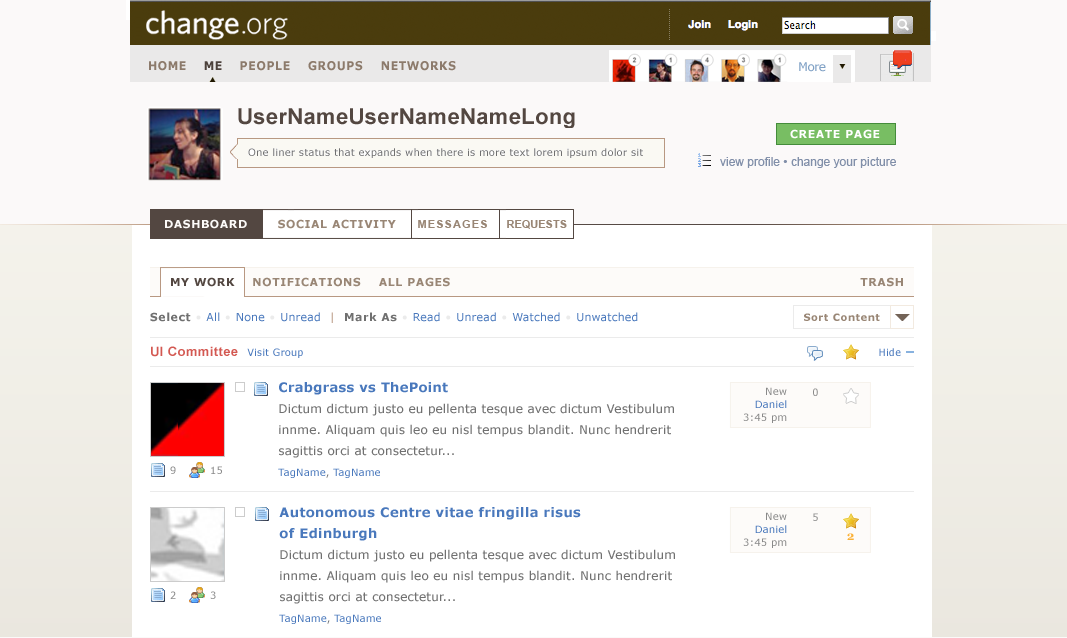Click the members icon with count 3
Screen dimensions: 1067x638
[197, 595]
